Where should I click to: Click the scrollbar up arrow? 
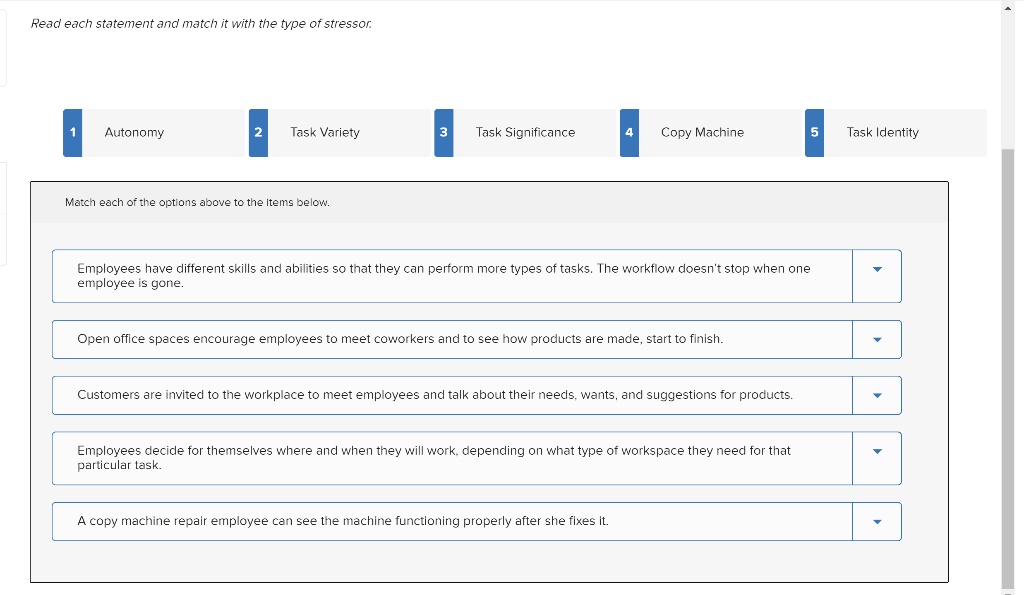click(1008, 7)
